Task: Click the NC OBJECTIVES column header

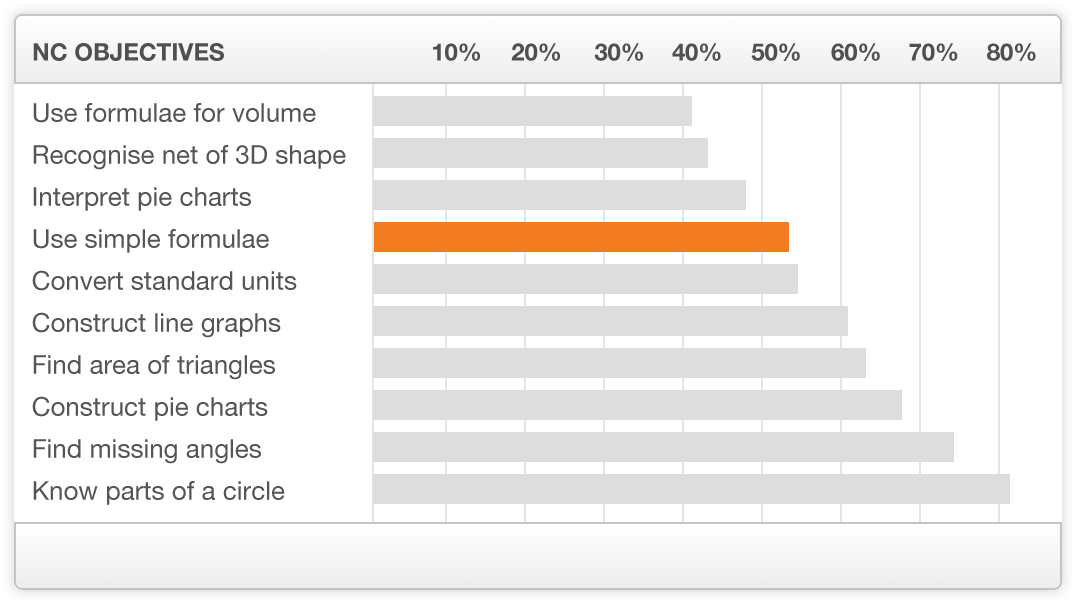Action: click(128, 53)
